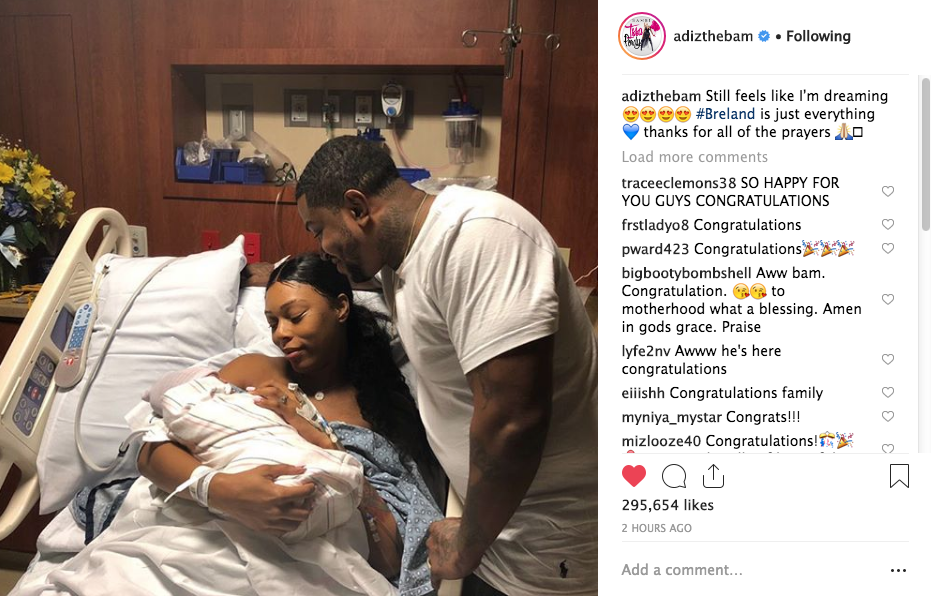Like frstladyo8's Congratulations comment

point(888,224)
